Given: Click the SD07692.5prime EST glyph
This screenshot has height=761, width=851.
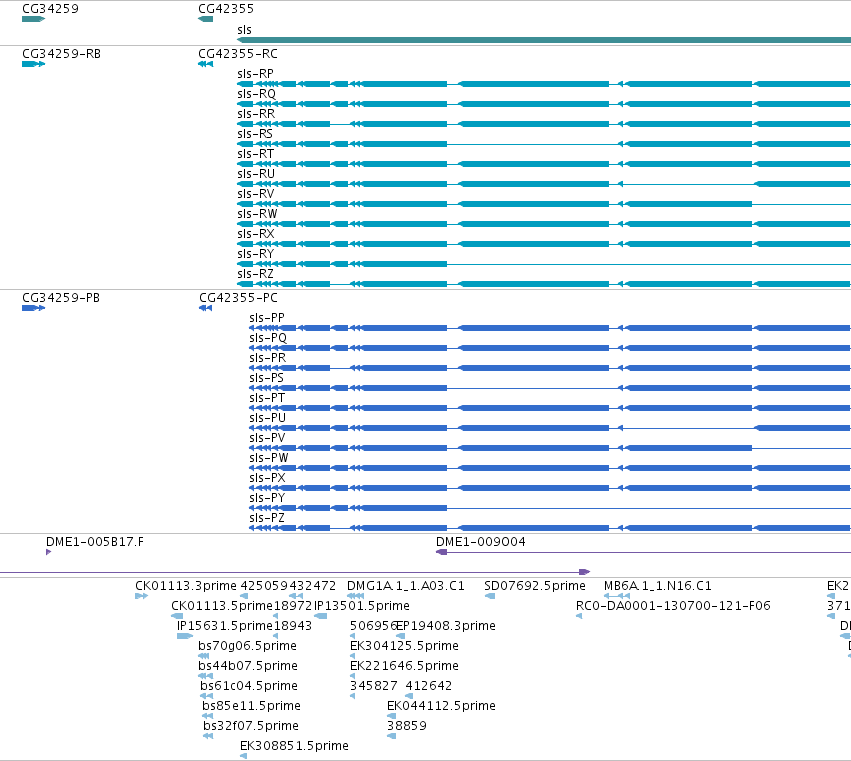Looking at the screenshot, I should pyautogui.click(x=490, y=596).
